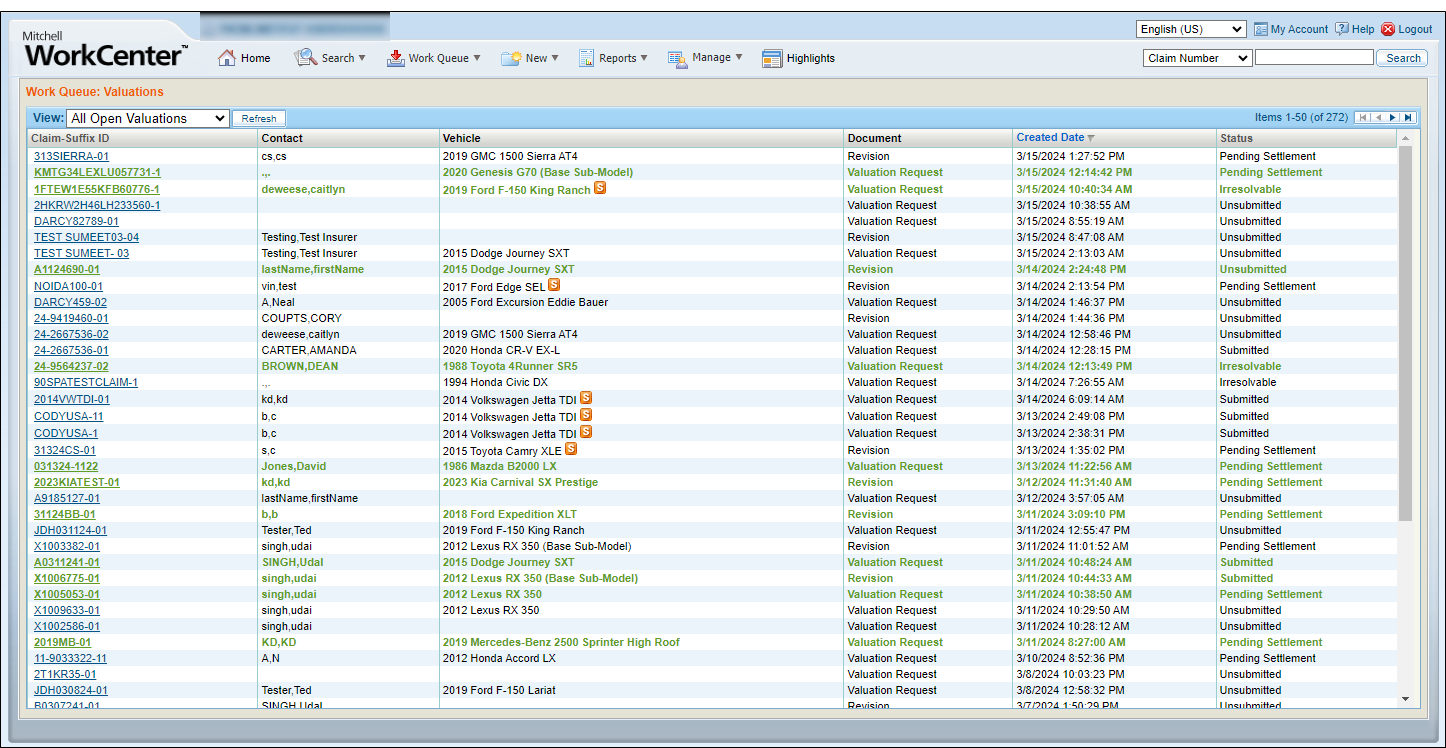
Task: Click the "BROWN,DEAN" contact cell
Action: [x=300, y=366]
